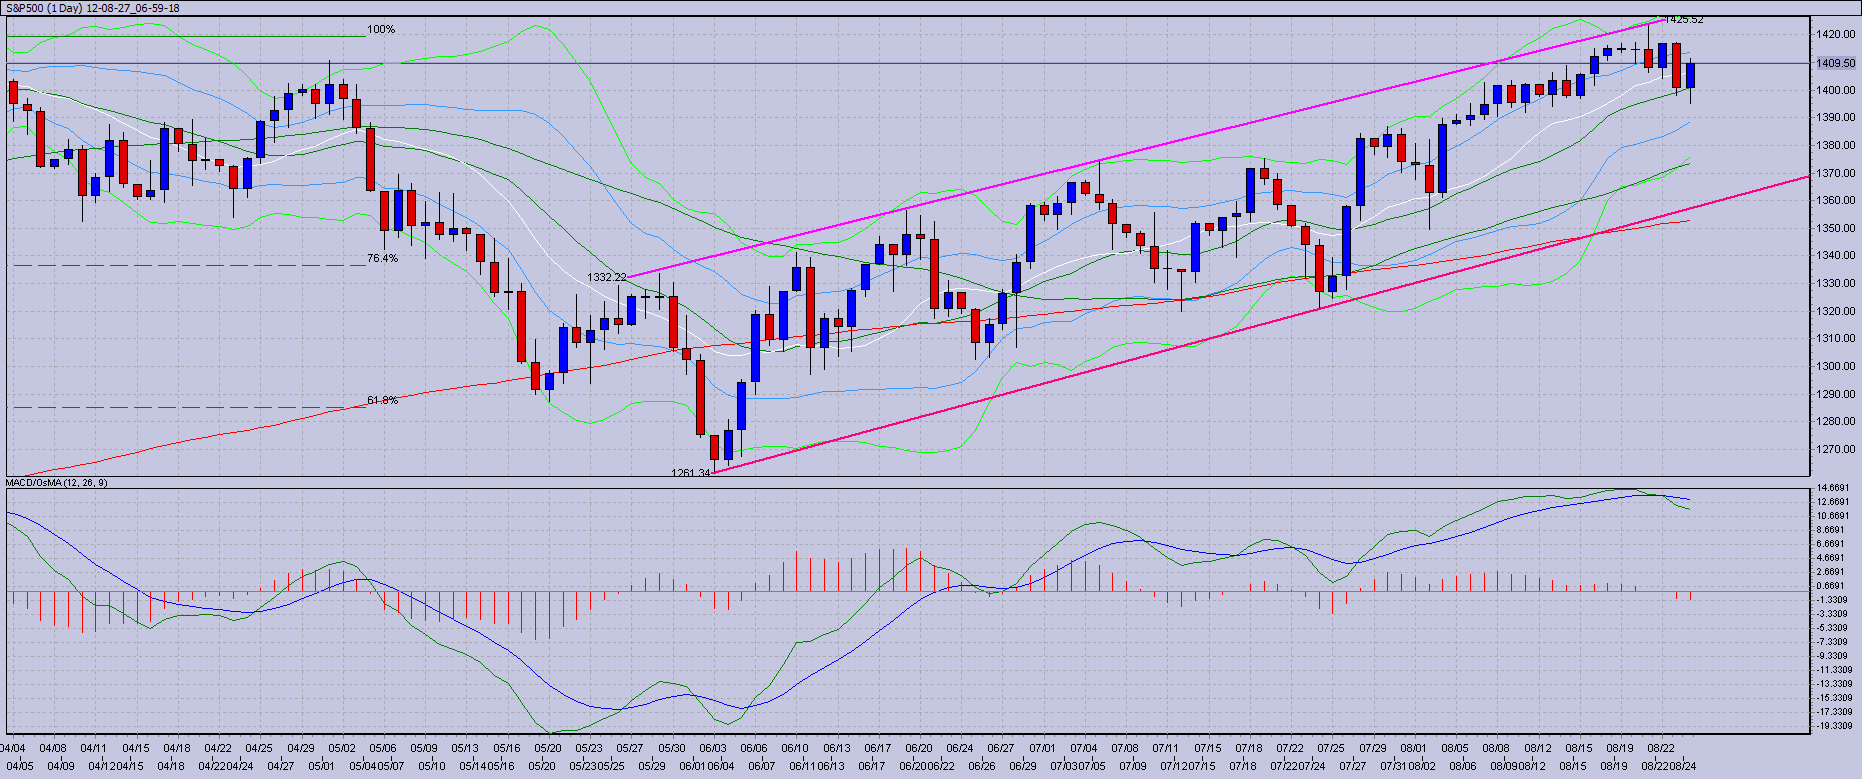The width and height of the screenshot is (1862, 779).
Task: Click the 1420.00 price axis label
Action: tap(1836, 34)
